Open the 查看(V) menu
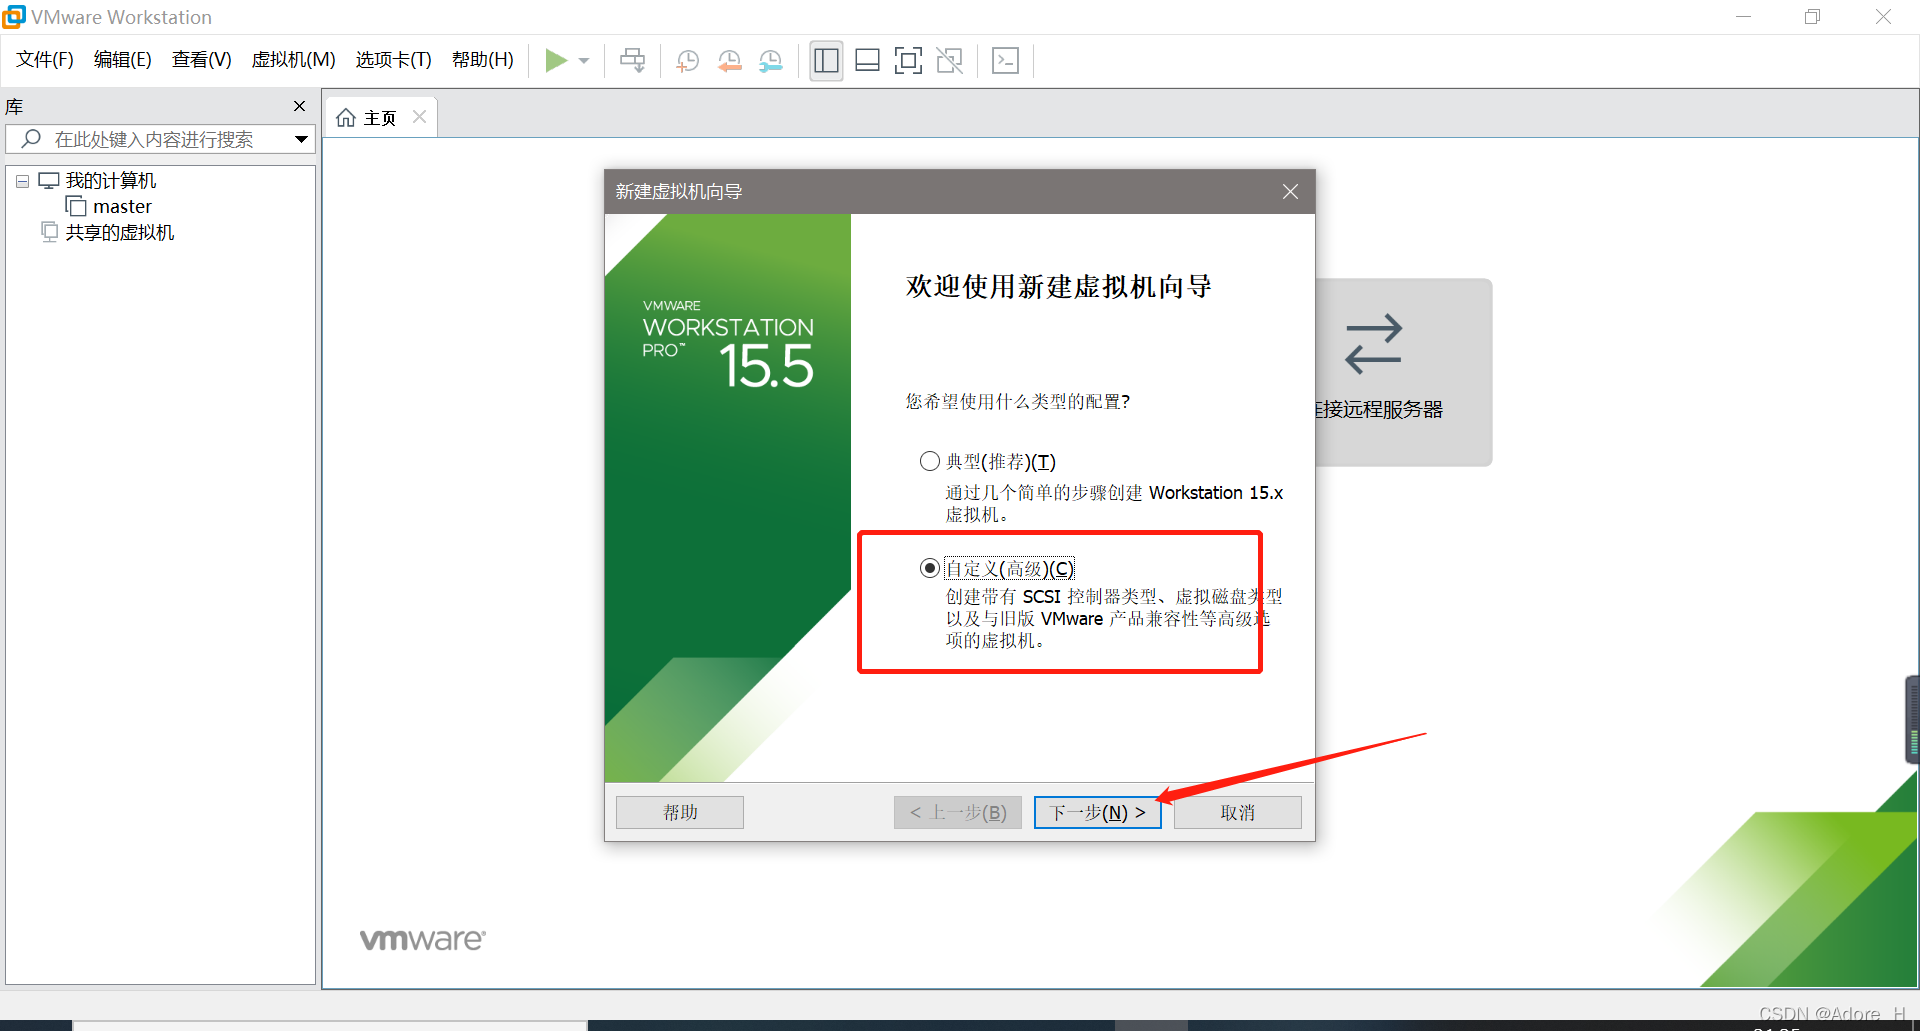1920x1031 pixels. click(201, 60)
